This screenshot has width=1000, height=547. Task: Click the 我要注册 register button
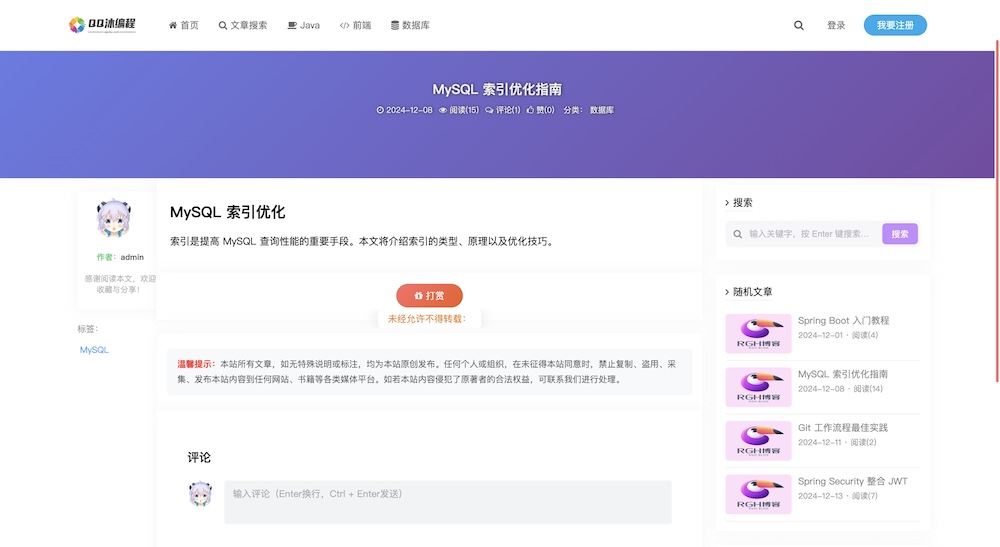[x=895, y=26]
